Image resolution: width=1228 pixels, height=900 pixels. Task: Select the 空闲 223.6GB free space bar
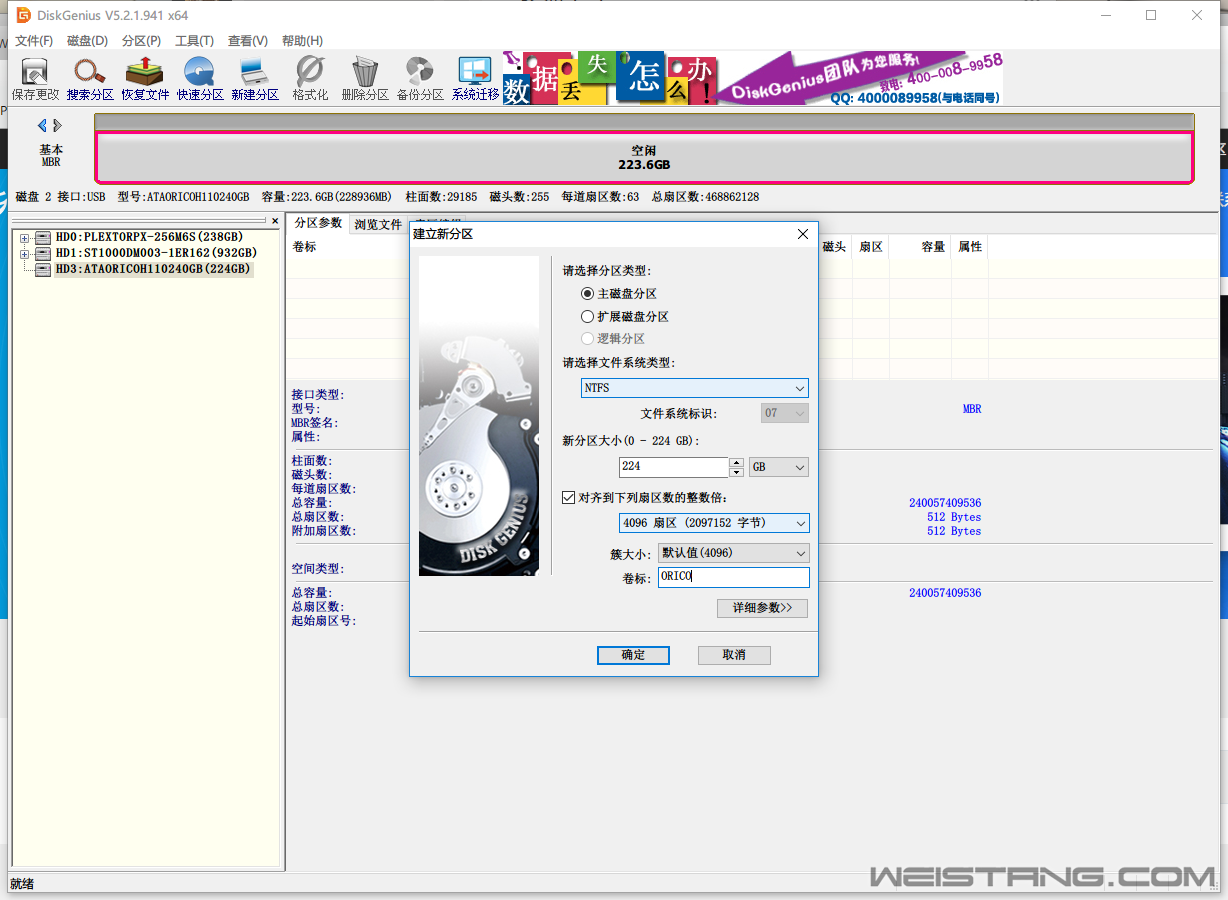[644, 158]
